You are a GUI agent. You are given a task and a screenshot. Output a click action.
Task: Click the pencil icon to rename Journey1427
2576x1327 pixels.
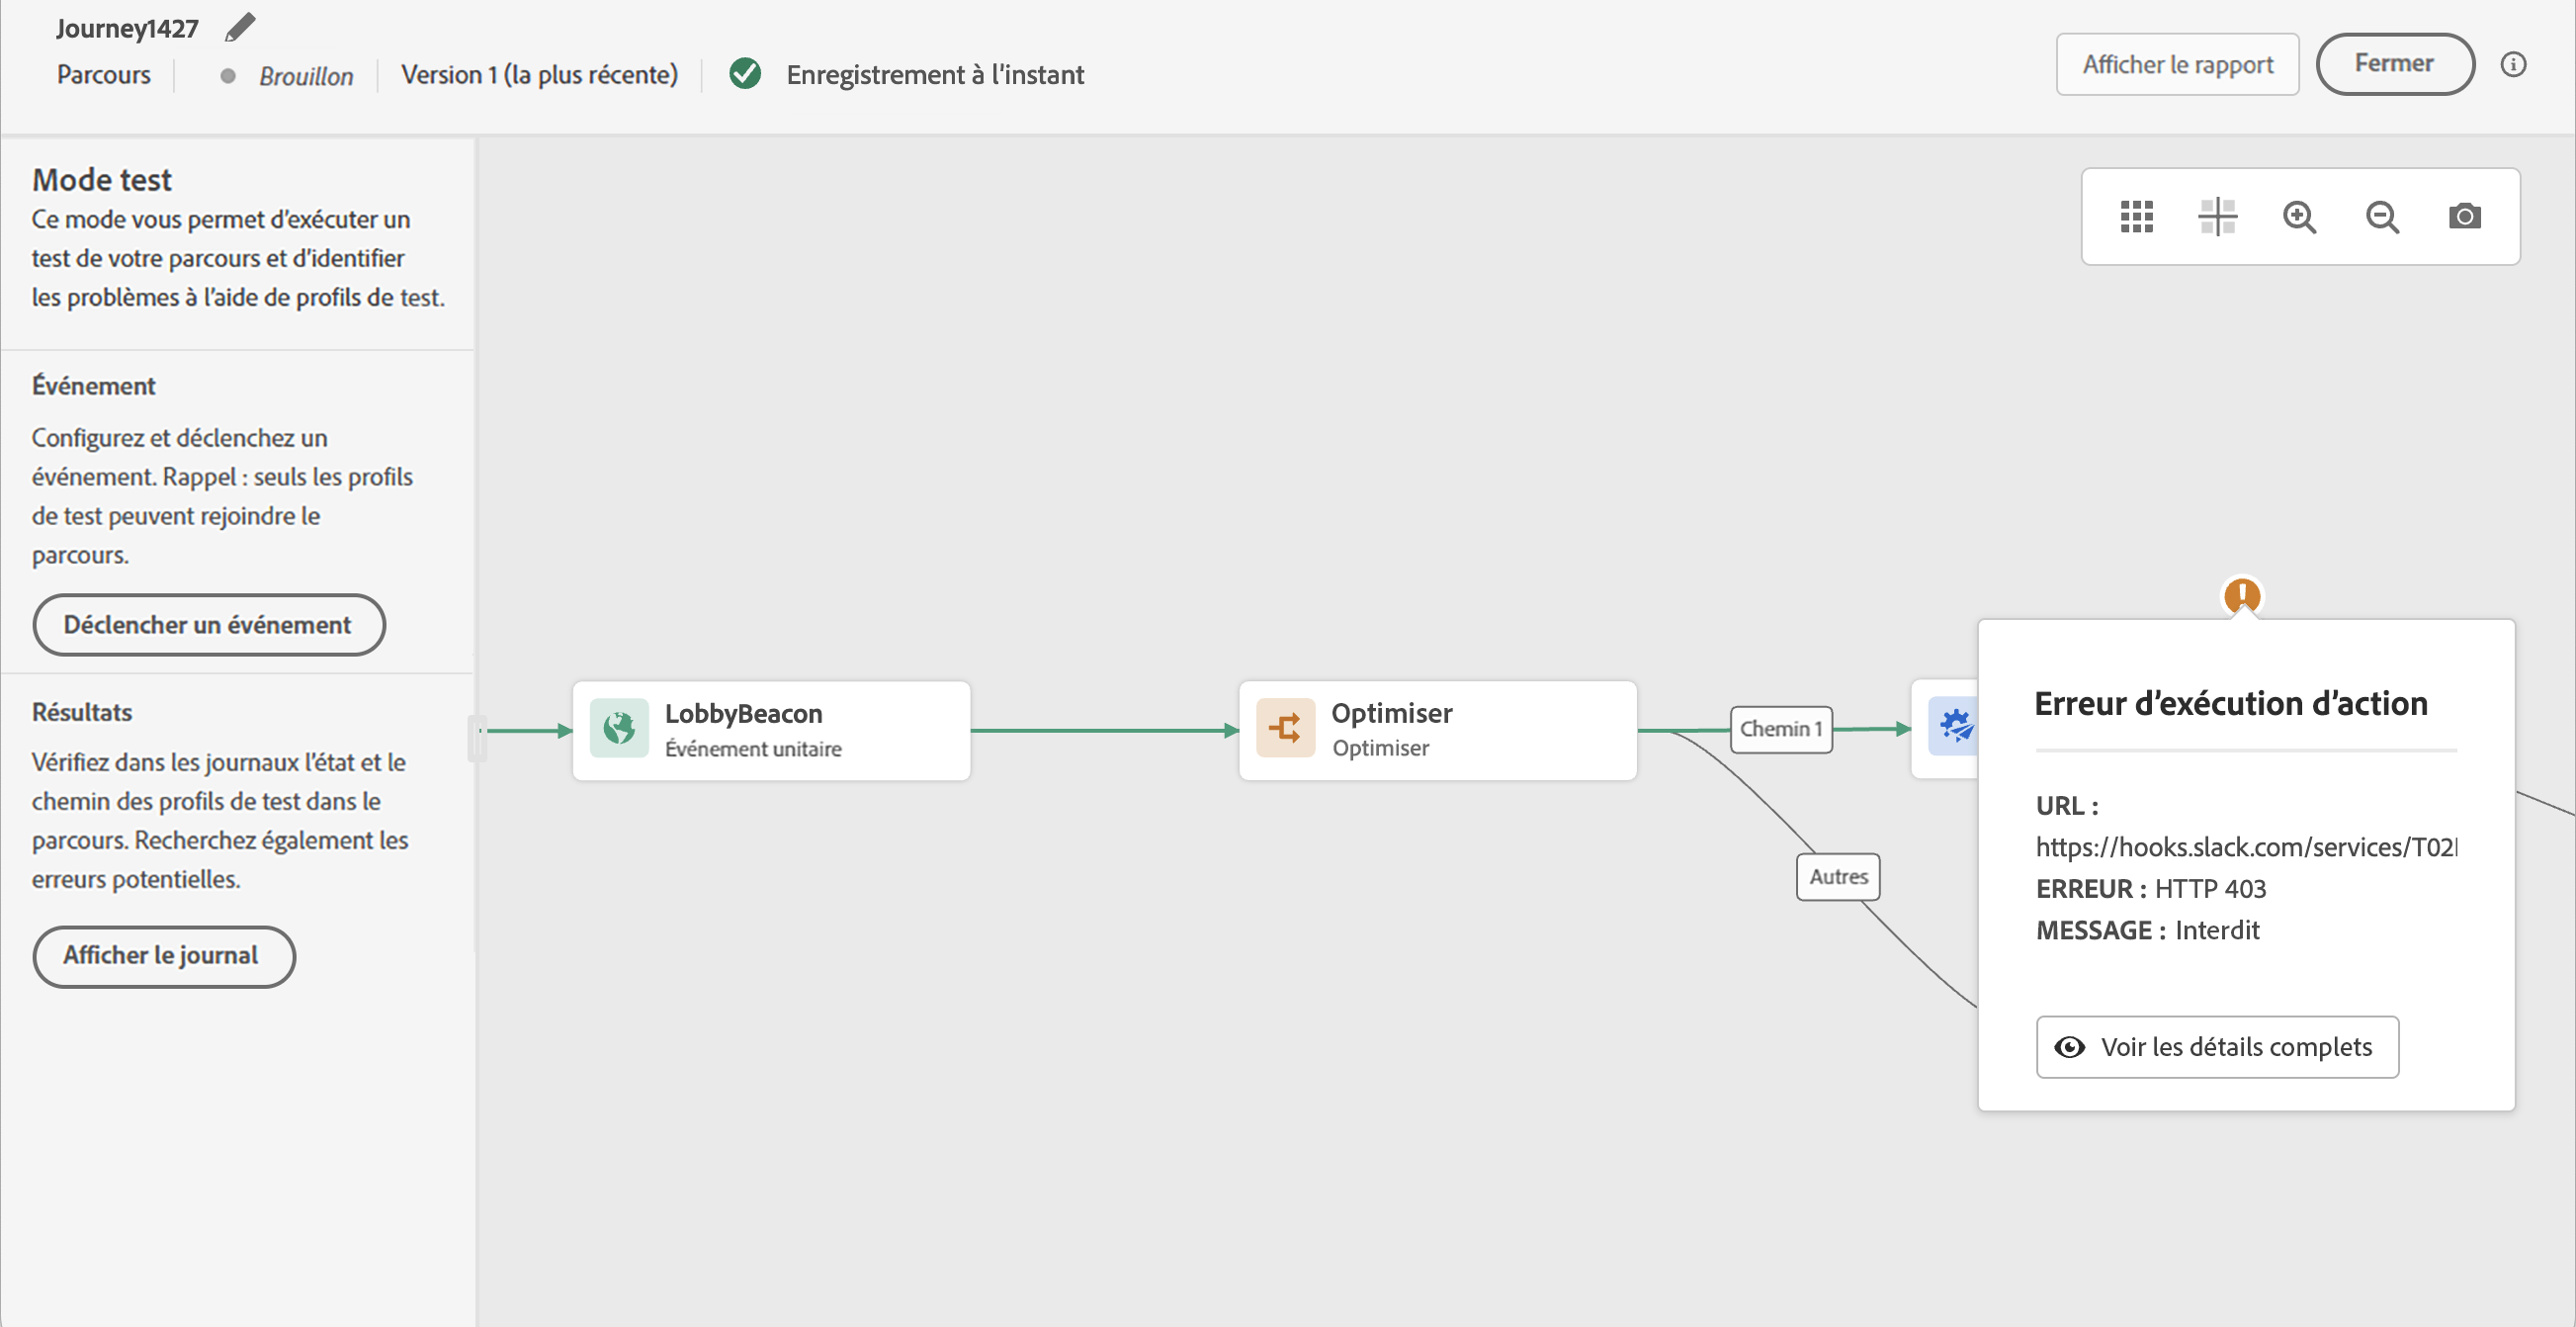click(240, 27)
